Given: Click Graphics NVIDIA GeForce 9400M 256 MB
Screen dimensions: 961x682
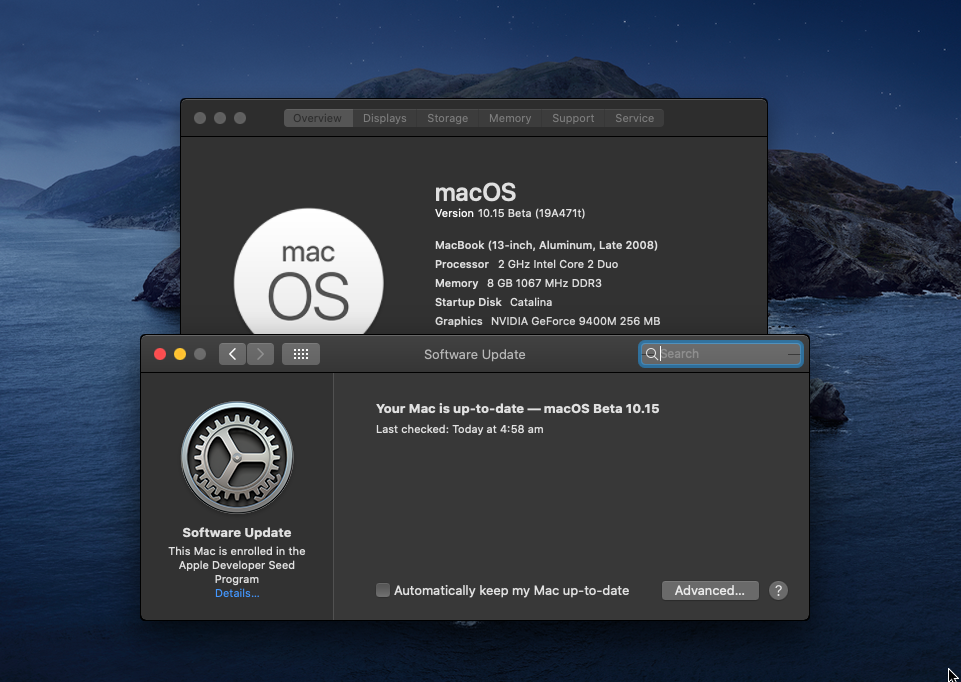Looking at the screenshot, I should (x=547, y=321).
